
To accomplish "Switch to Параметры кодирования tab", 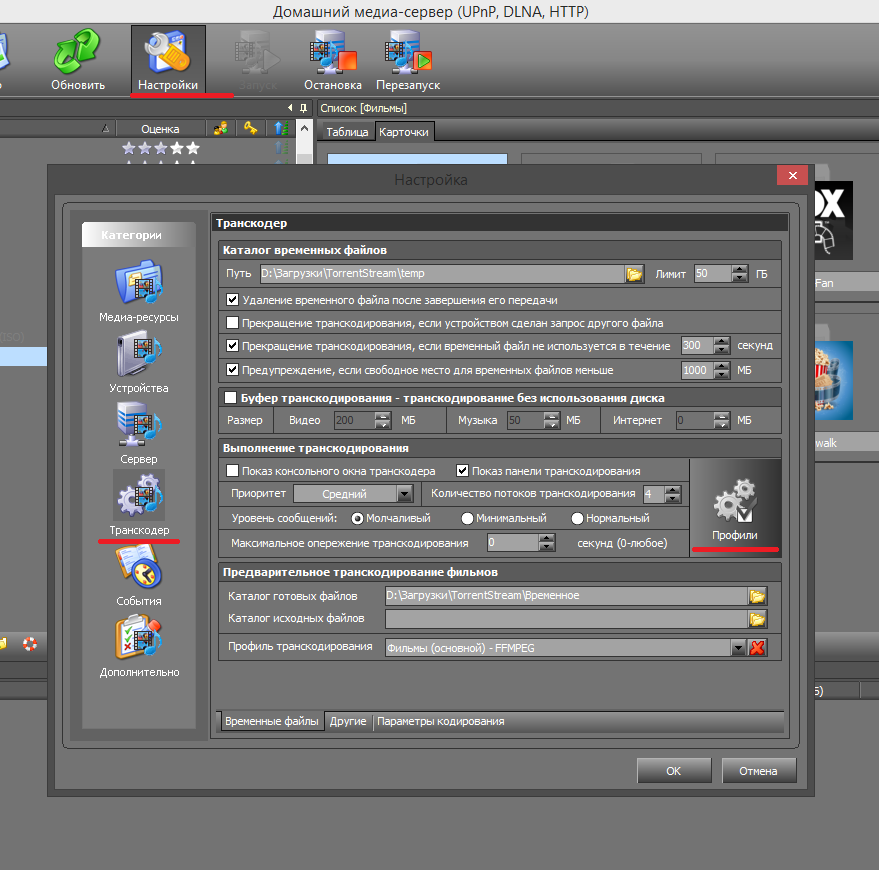I will pos(440,721).
